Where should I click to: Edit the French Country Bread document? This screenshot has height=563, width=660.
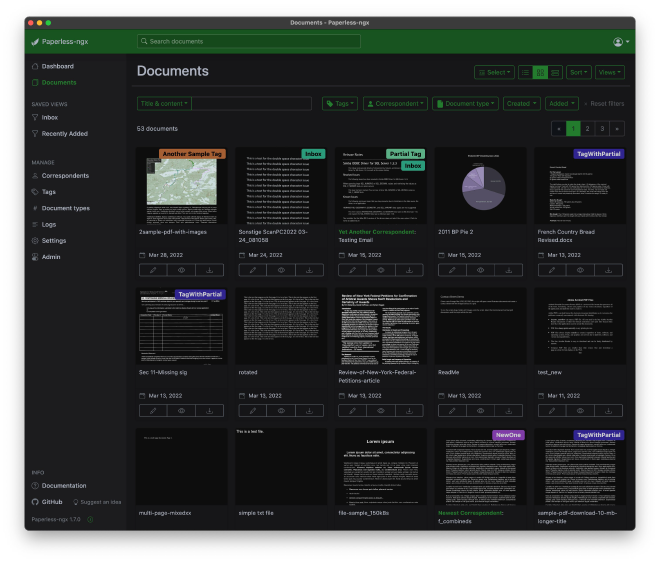(x=552, y=270)
